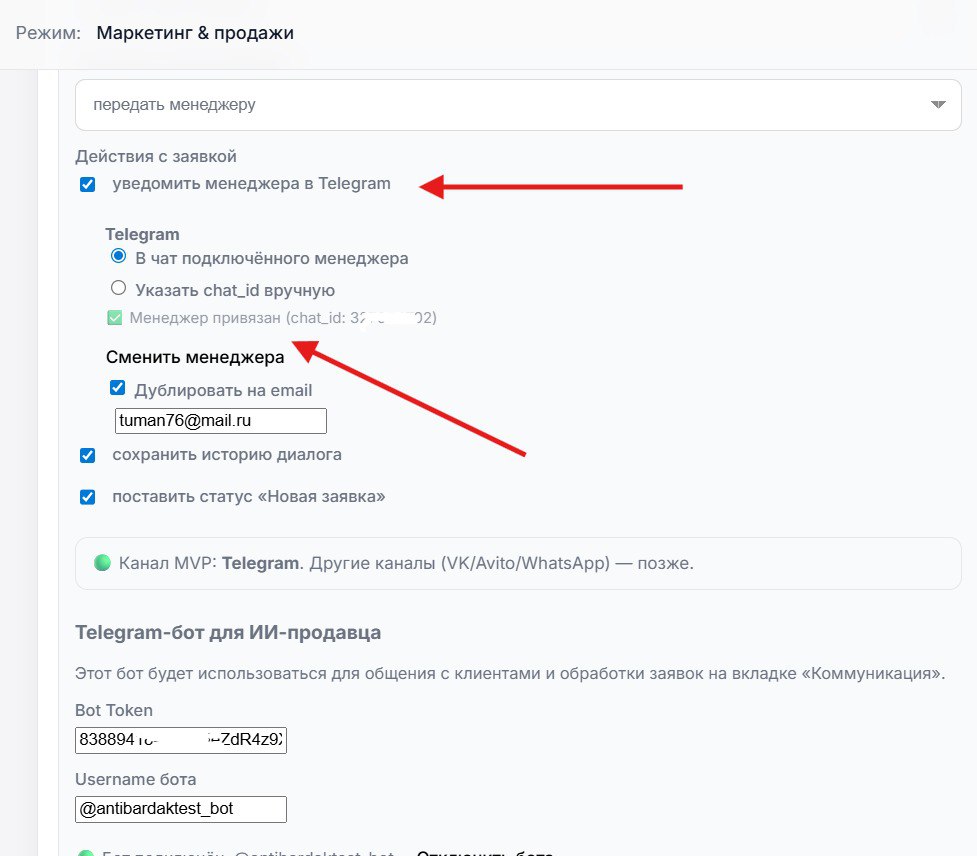Toggle "уведомить менеджера в Telegram" checkbox

[x=88, y=184]
